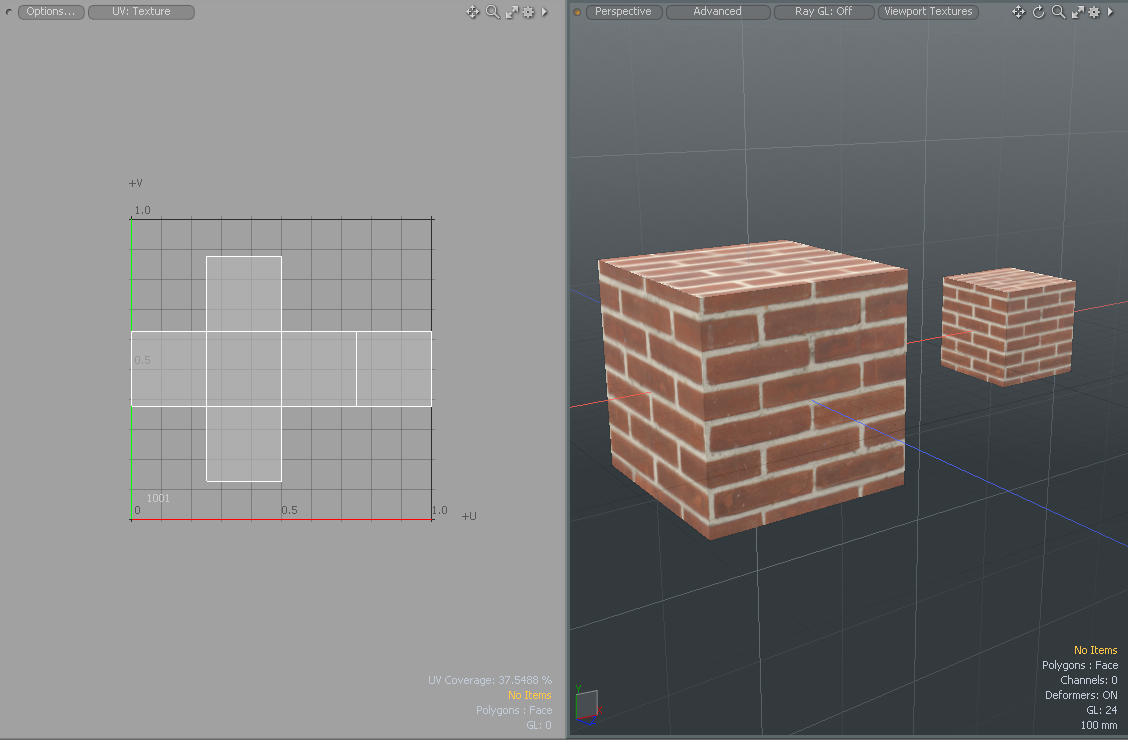Viewport: 1128px width, 740px height.
Task: Maximize the Perspective viewport with the expand icon
Action: 1077,12
